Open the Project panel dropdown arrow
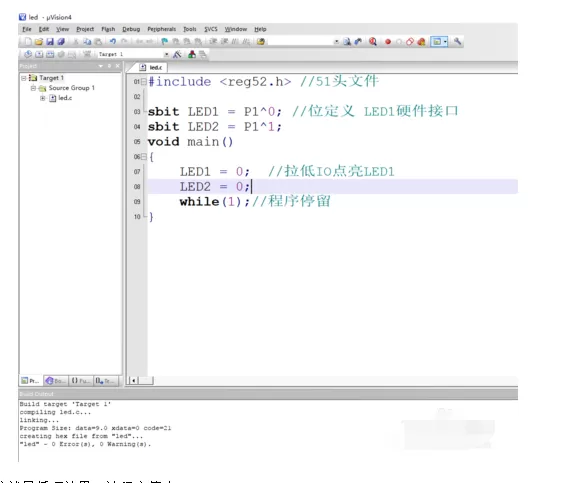The height and width of the screenshot is (483, 567). (101, 66)
